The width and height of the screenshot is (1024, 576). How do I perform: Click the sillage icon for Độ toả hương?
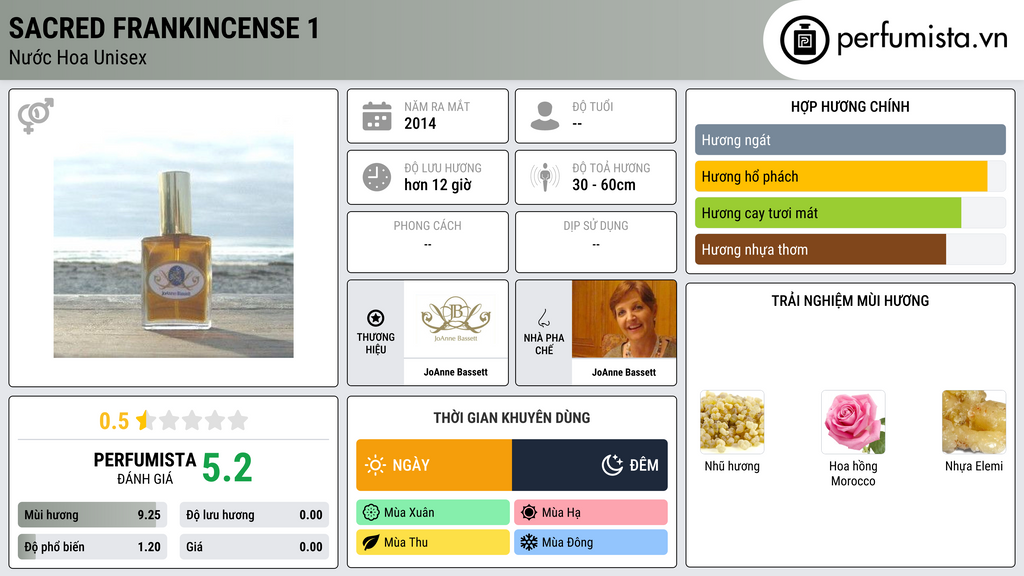click(x=545, y=177)
